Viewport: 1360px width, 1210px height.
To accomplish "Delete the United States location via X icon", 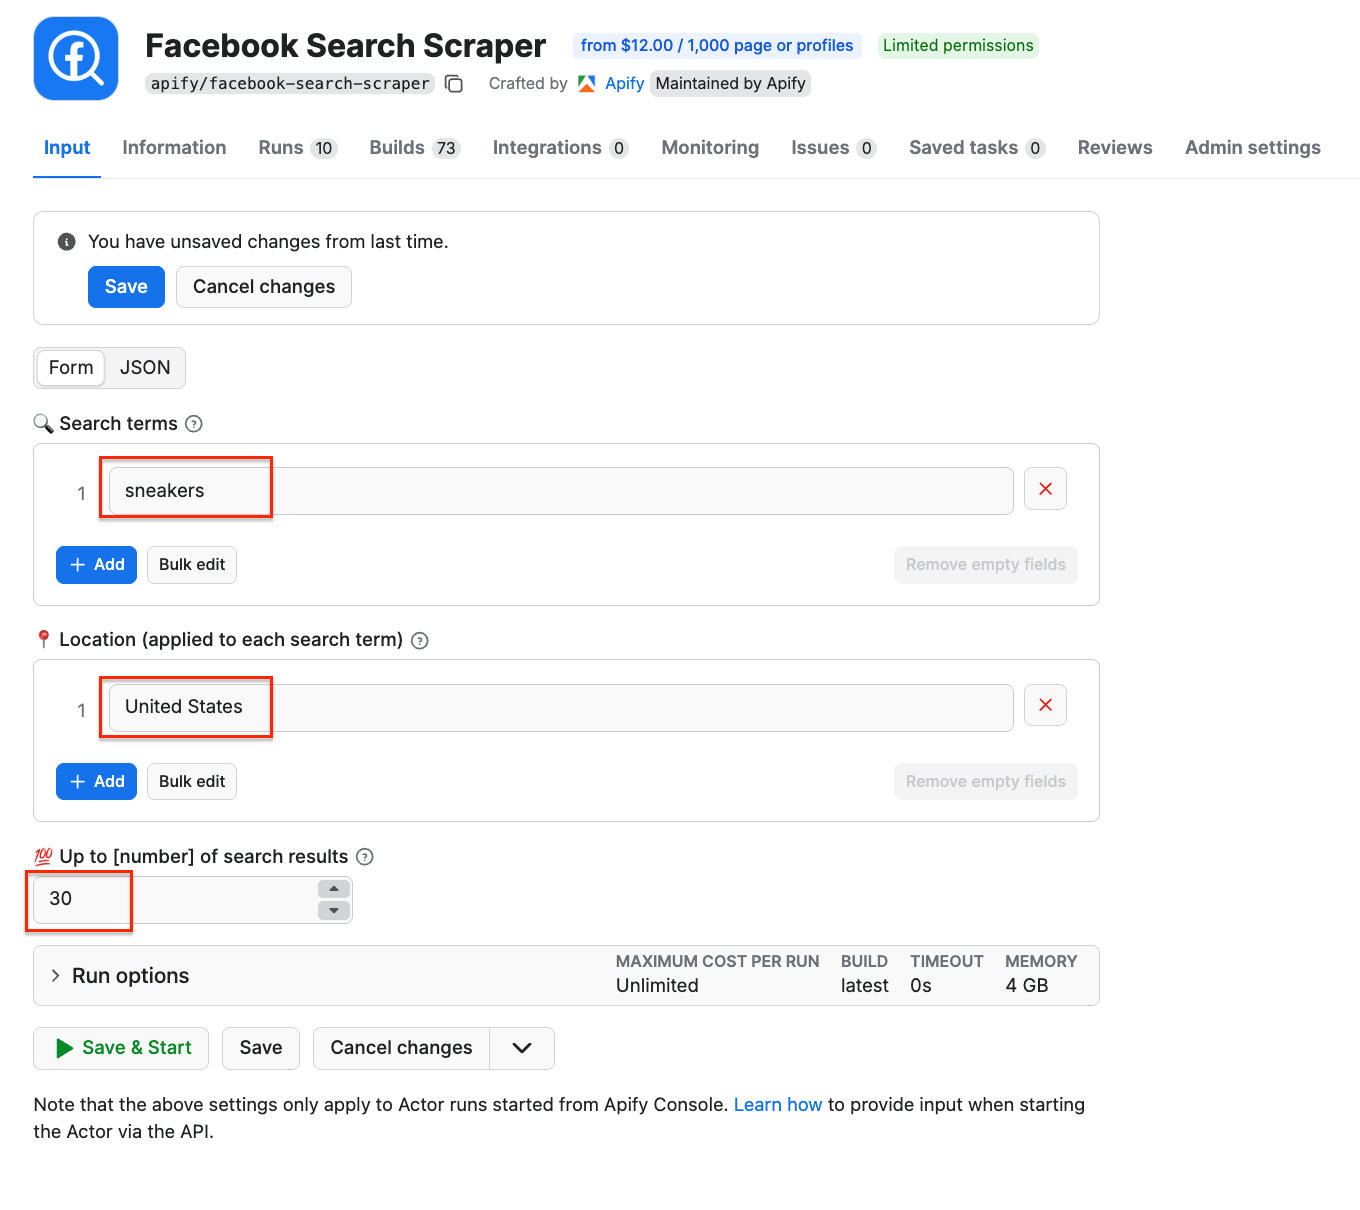I will [1044, 705].
